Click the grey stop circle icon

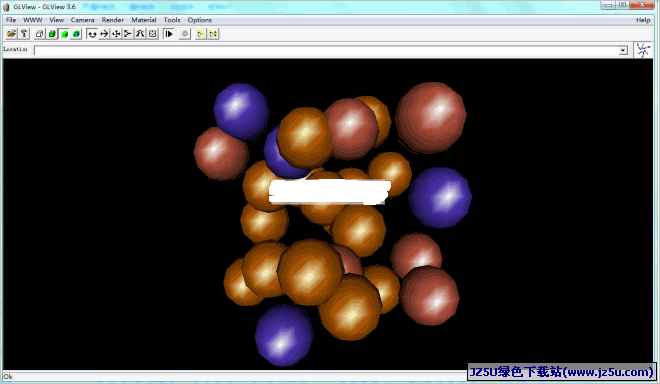click(184, 34)
